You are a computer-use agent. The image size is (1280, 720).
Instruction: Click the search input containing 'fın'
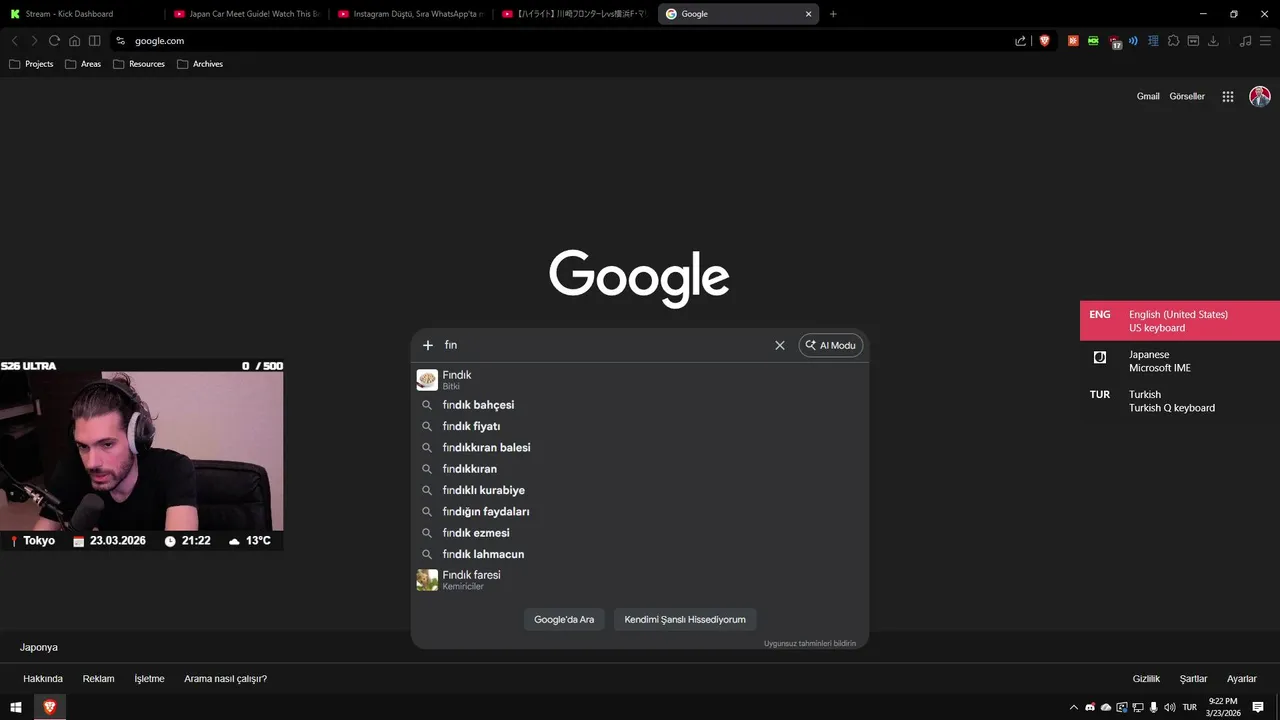pos(605,345)
